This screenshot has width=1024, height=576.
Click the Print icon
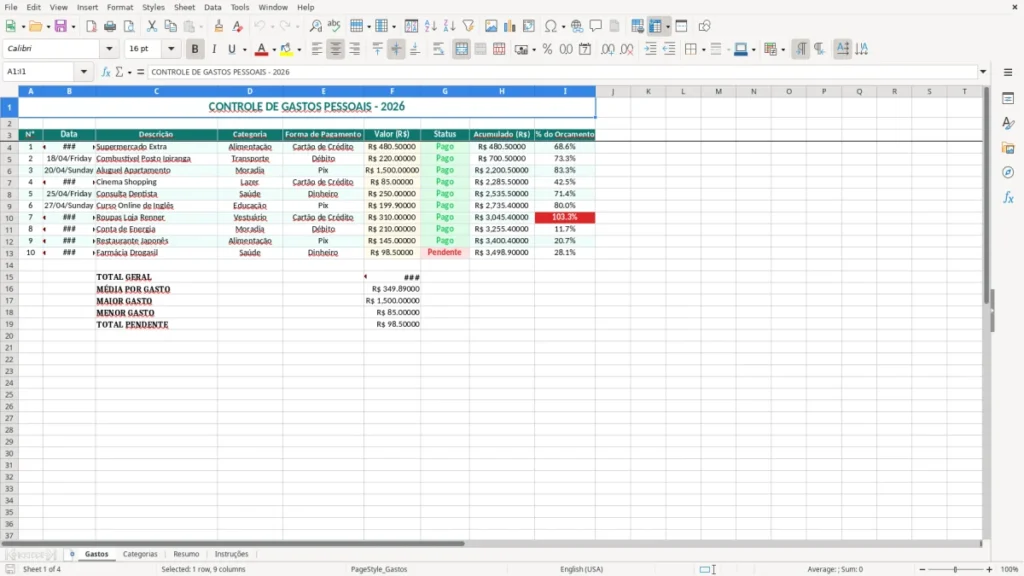(110, 26)
